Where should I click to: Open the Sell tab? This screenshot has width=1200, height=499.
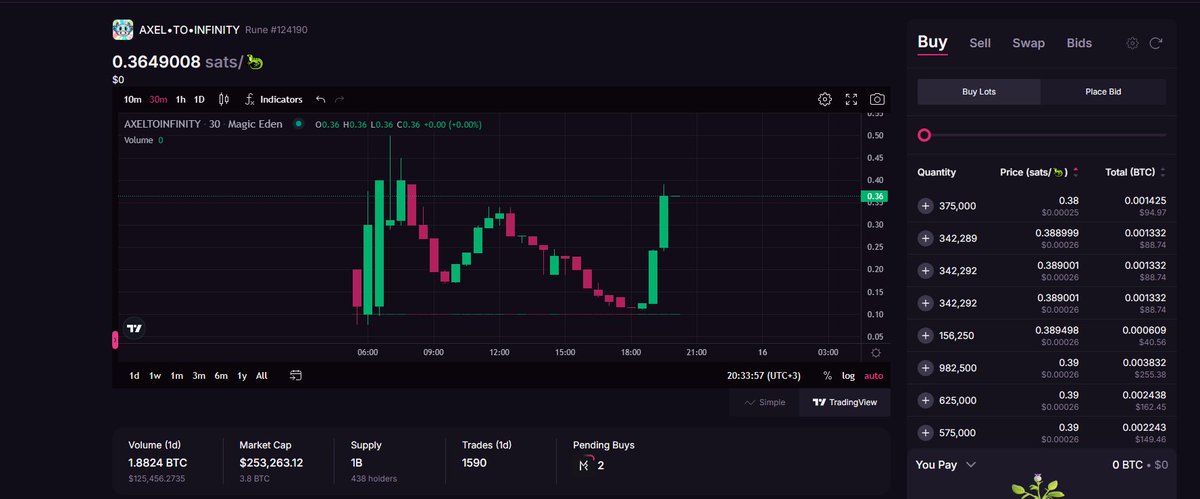[x=980, y=43]
